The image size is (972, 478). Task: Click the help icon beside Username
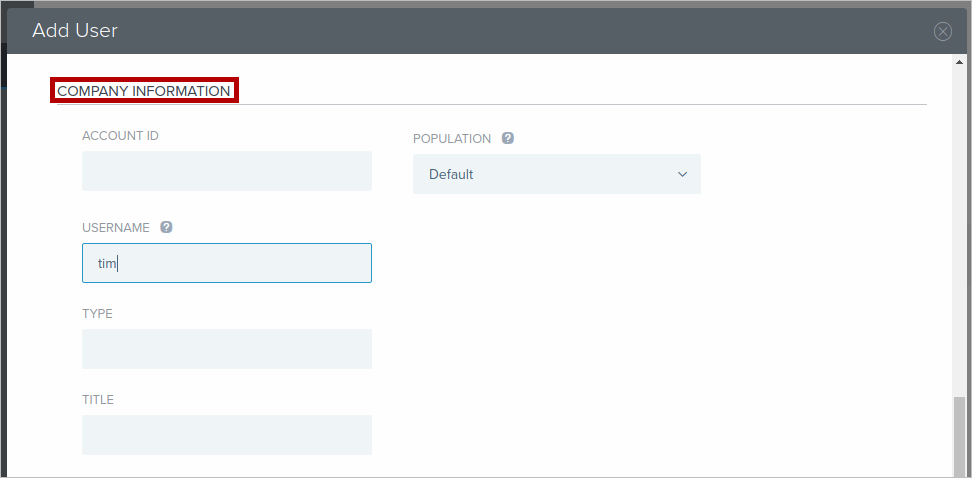click(x=166, y=227)
